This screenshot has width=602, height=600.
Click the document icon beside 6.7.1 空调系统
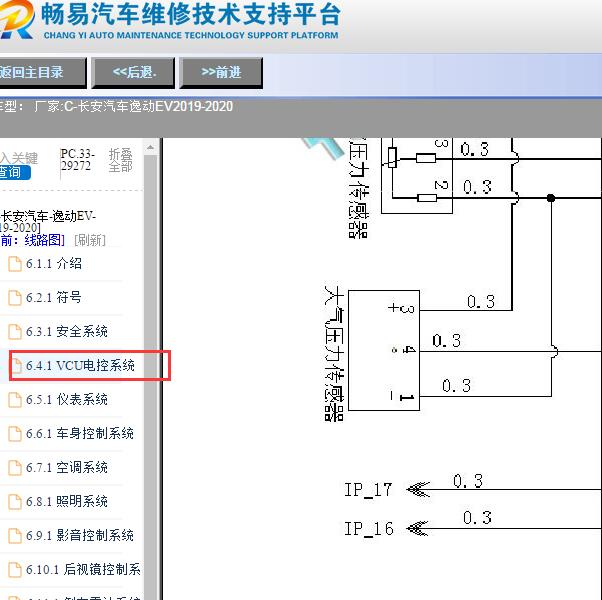[x=15, y=468]
